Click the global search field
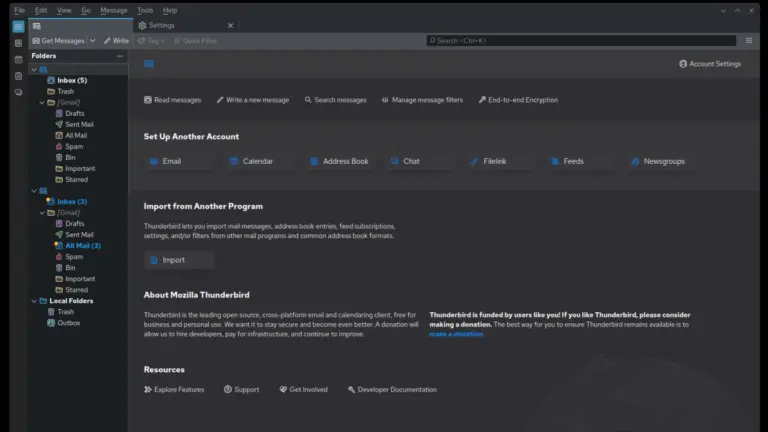 pos(581,41)
